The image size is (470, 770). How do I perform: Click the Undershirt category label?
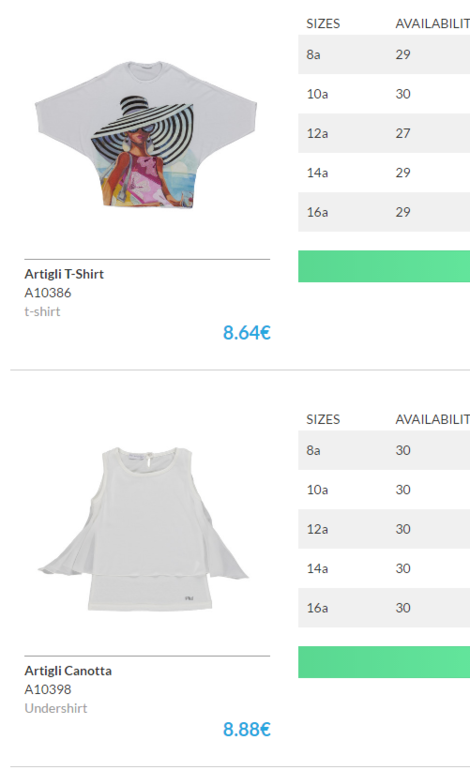click(55, 708)
